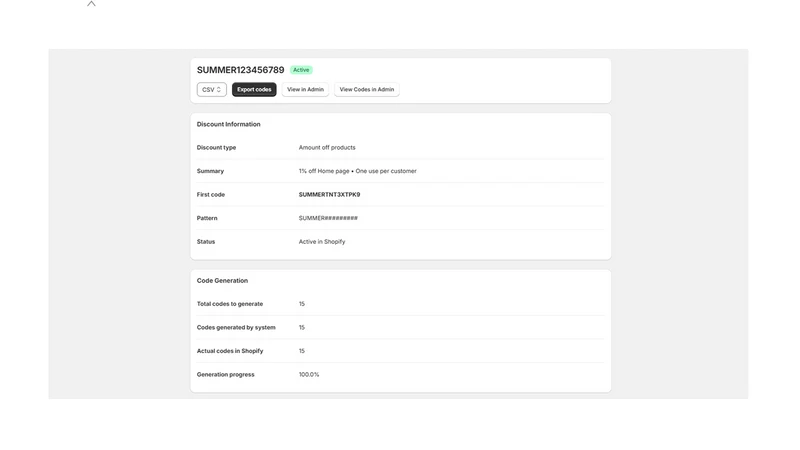Open the CSV format dropdown

point(212,89)
